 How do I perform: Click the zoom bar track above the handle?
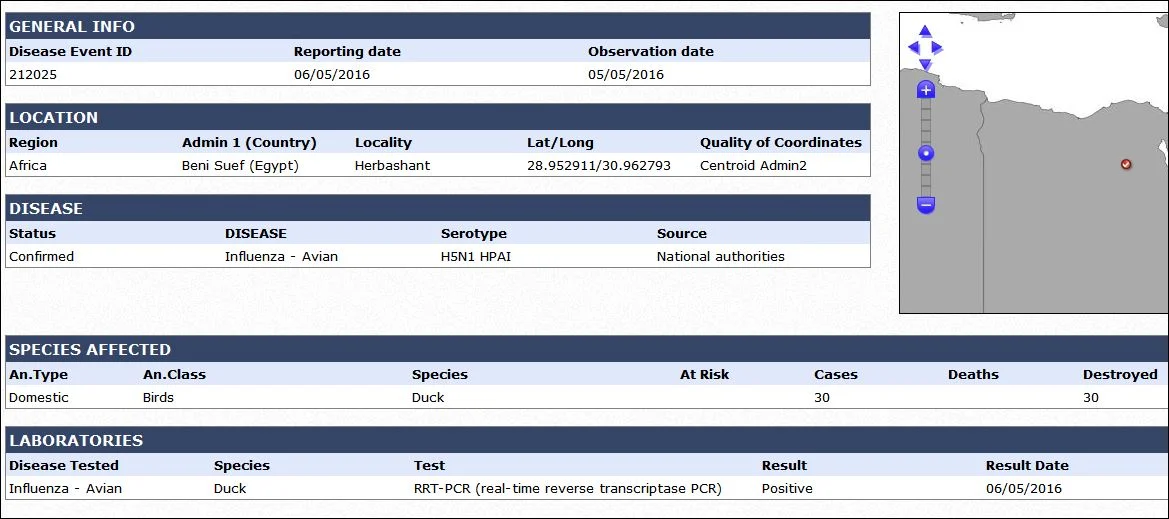pos(925,122)
